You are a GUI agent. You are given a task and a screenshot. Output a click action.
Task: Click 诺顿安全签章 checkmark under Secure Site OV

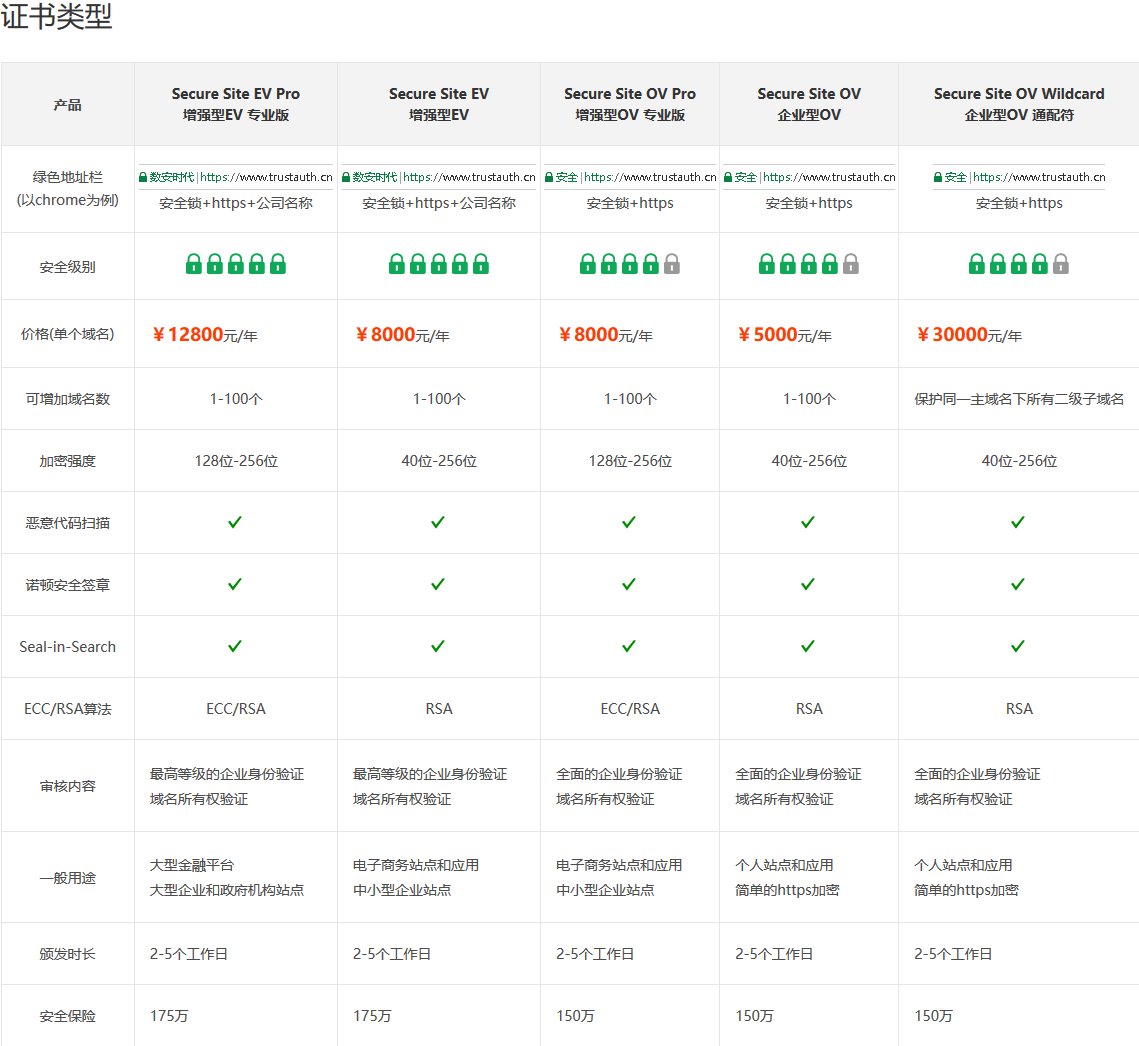pos(808,584)
